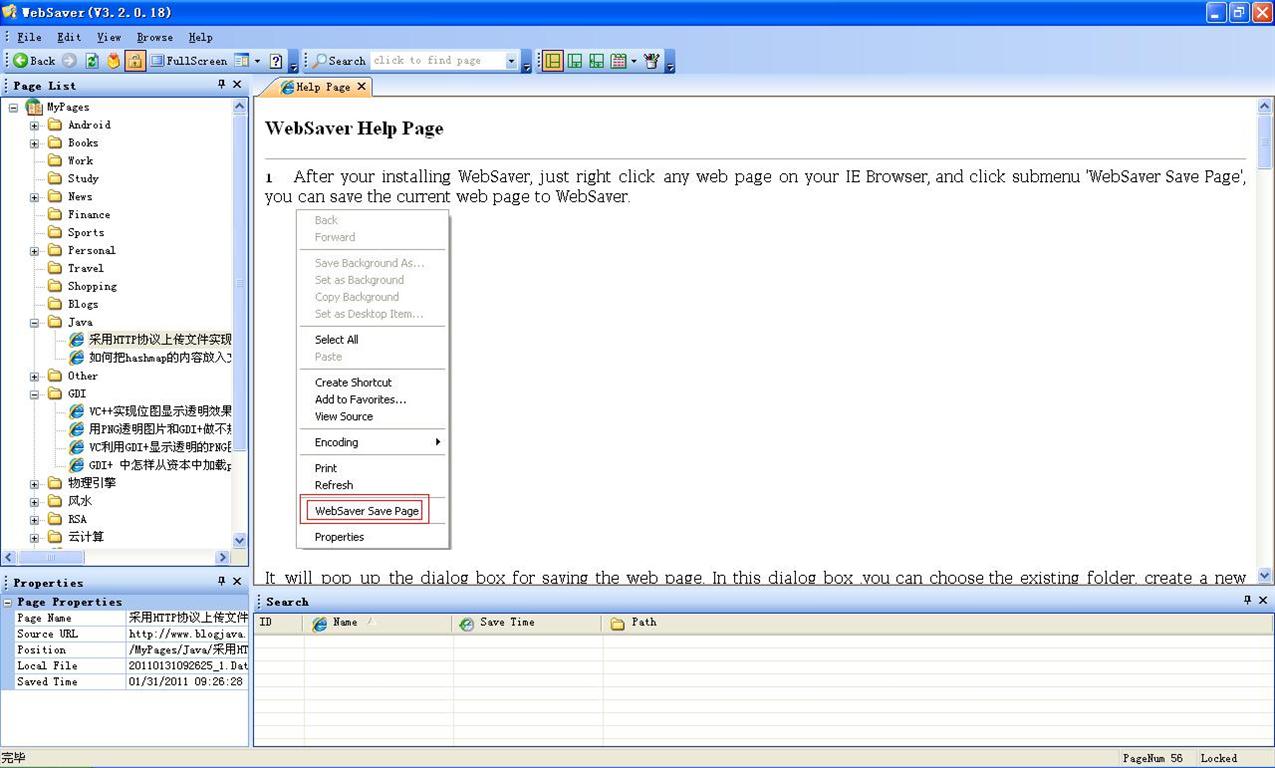
Task: Close the Help Page tab
Action: 362,87
